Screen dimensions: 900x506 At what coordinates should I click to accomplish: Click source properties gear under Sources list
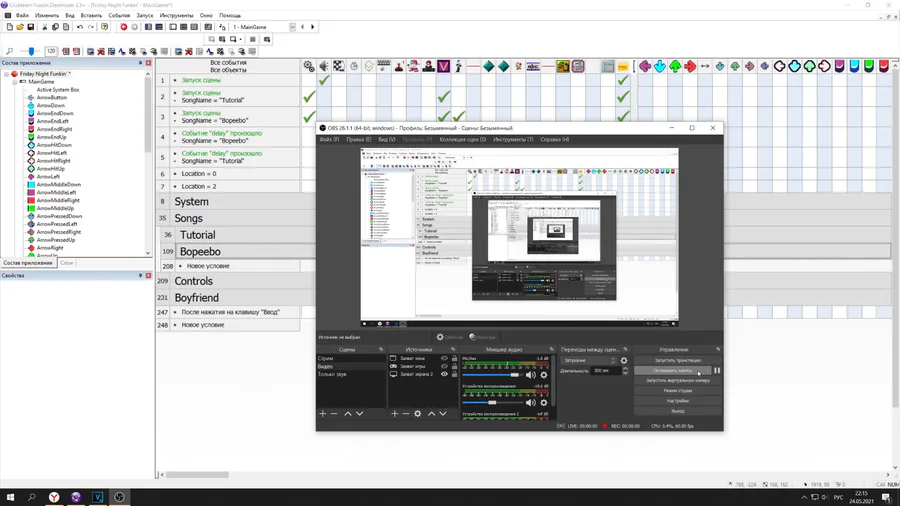[417, 414]
